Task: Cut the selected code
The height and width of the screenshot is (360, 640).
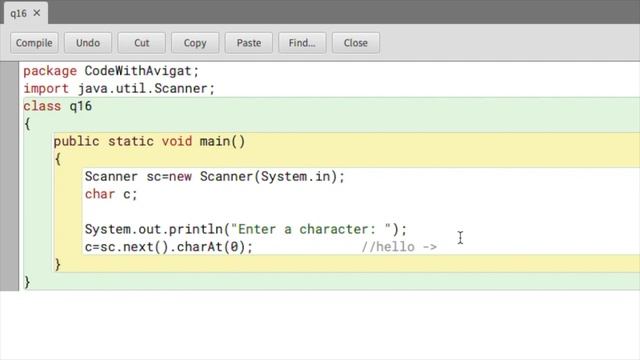Action: click(142, 43)
